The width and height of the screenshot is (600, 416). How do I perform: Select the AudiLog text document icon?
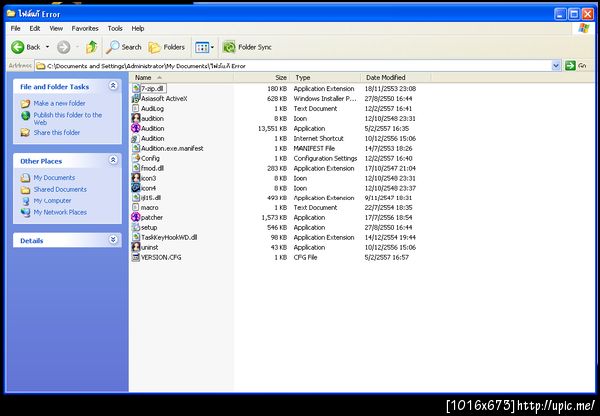click(x=136, y=108)
